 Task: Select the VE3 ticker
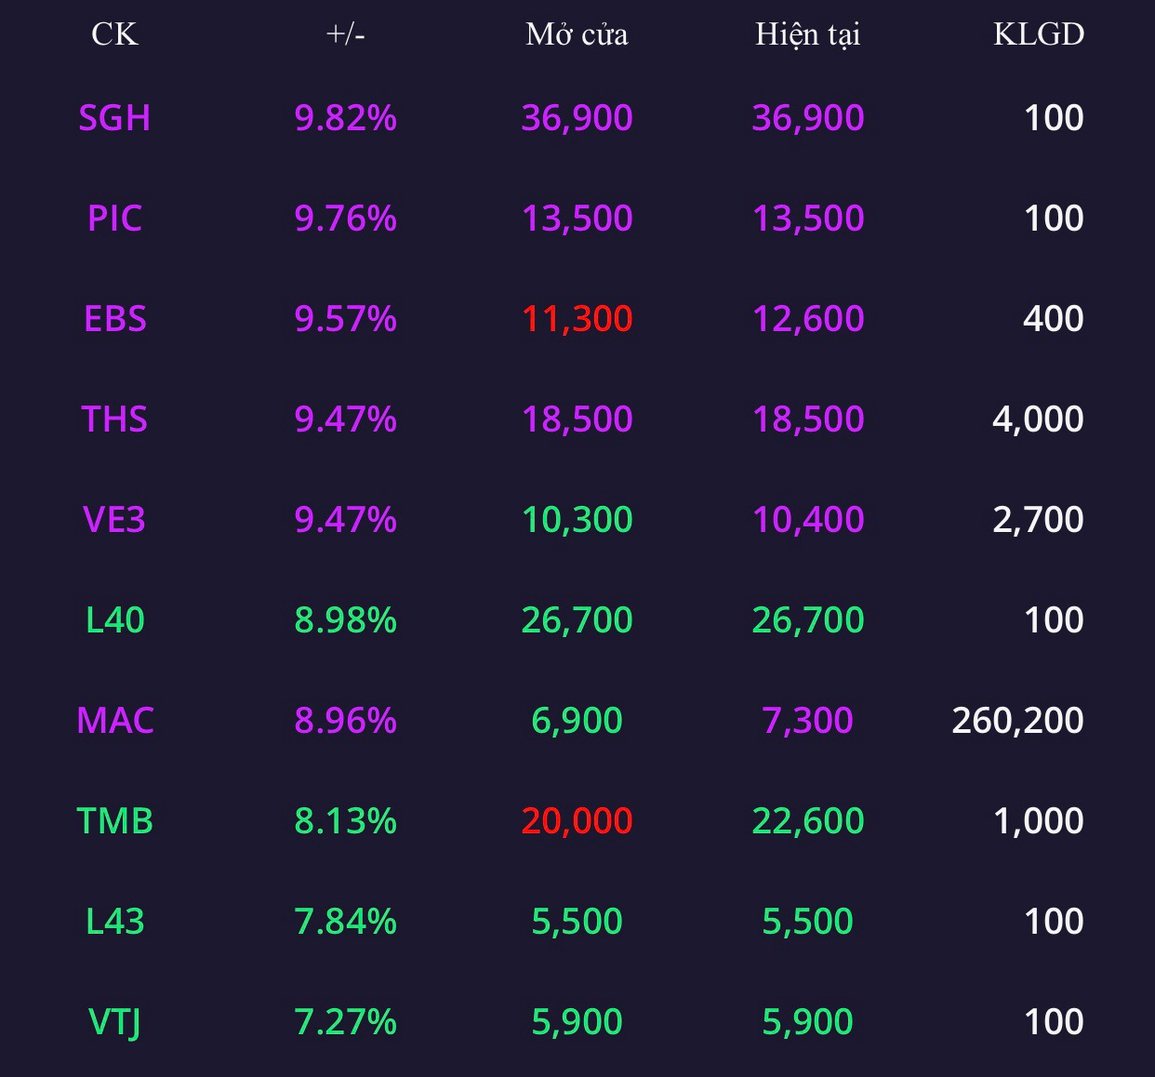point(114,520)
